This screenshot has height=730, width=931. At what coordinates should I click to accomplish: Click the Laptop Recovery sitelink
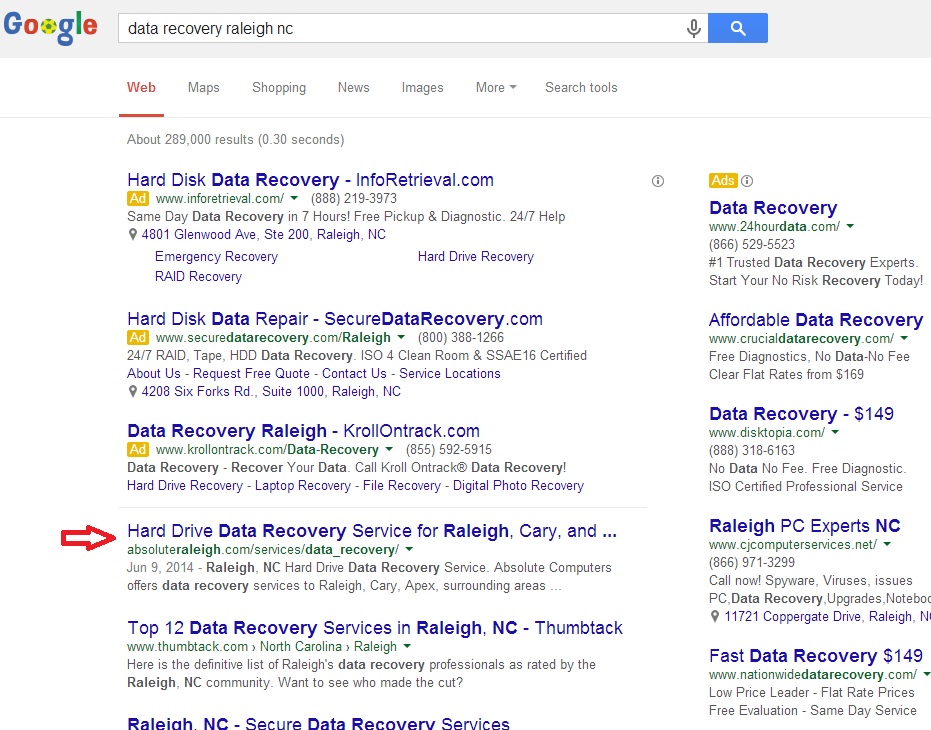tap(303, 486)
